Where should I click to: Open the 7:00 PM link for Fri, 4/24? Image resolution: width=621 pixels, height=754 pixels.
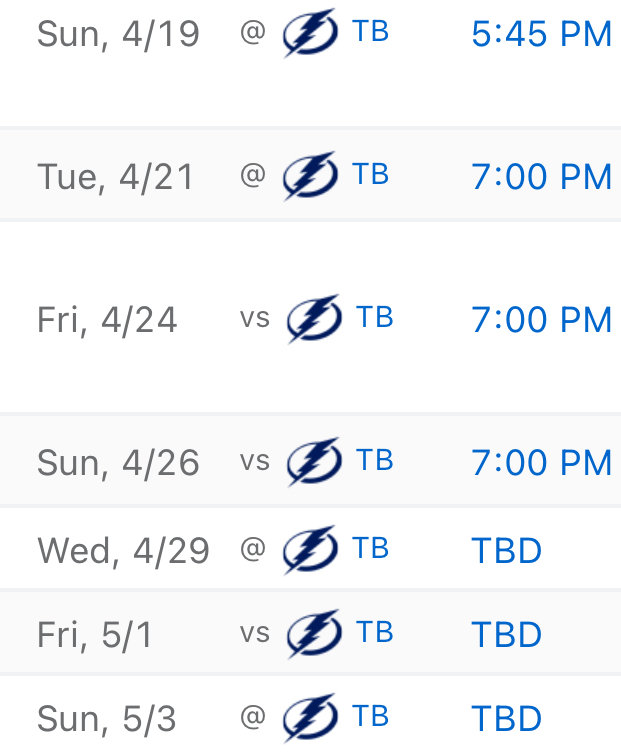(x=542, y=319)
